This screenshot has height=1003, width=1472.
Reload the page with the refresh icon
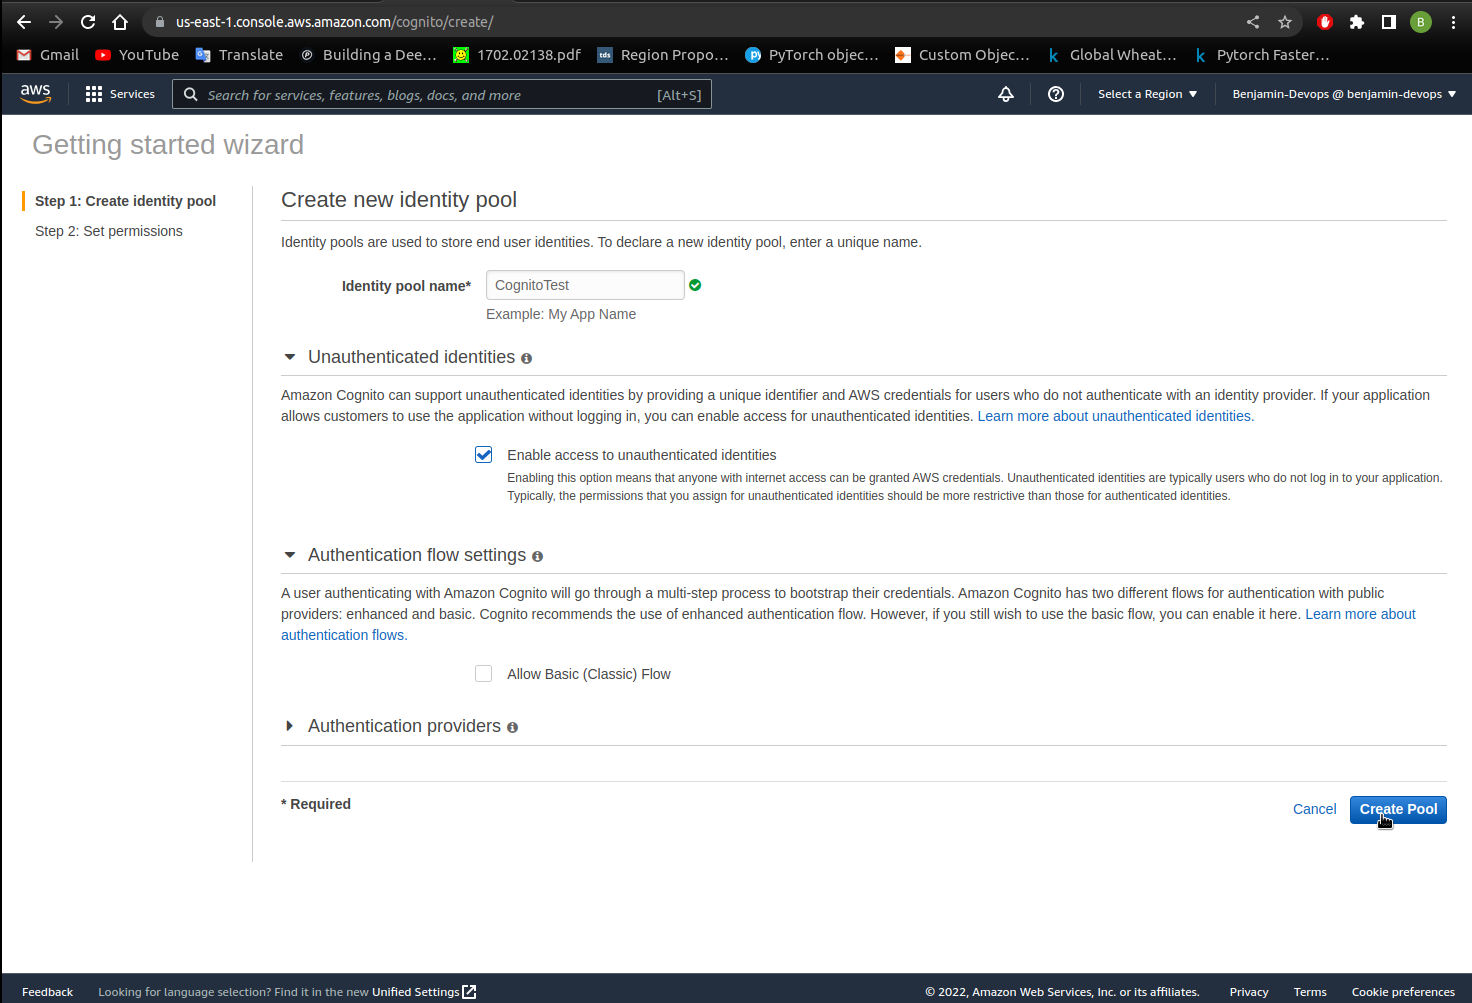pos(88,22)
